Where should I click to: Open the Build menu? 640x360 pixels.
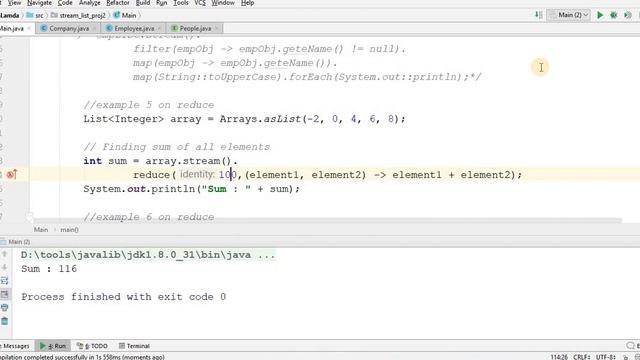tap(143, 3)
